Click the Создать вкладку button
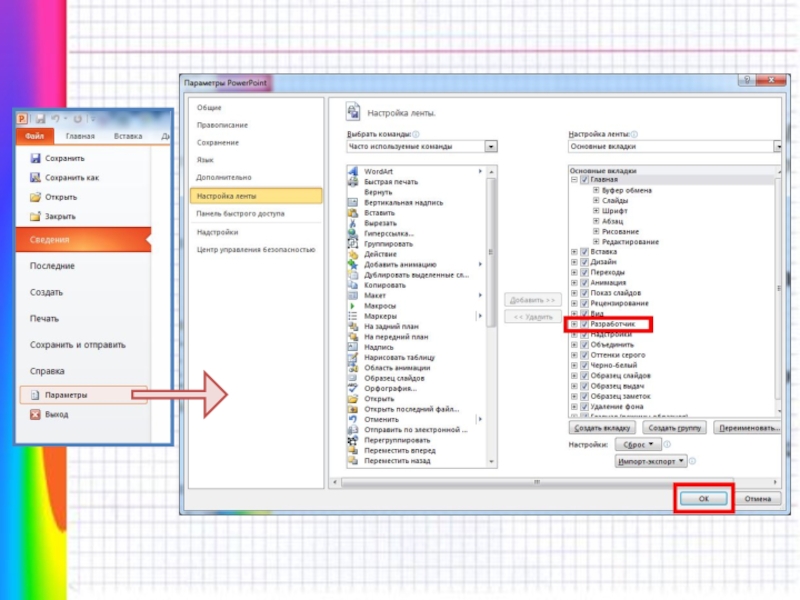This screenshot has width=800, height=600. click(602, 428)
